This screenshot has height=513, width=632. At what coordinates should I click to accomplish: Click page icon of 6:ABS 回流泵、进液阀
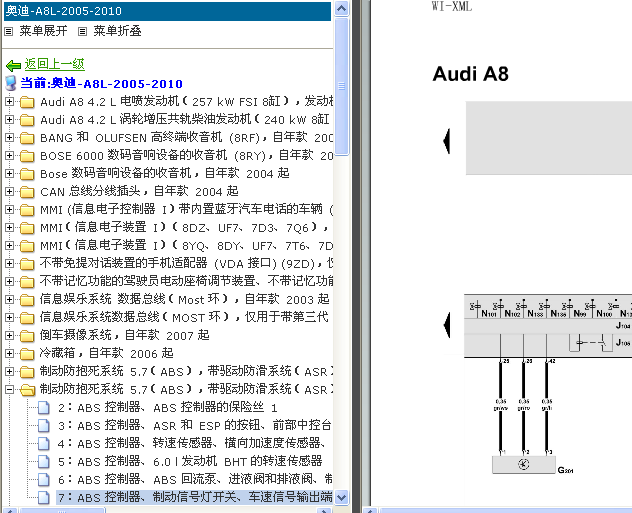click(44, 480)
